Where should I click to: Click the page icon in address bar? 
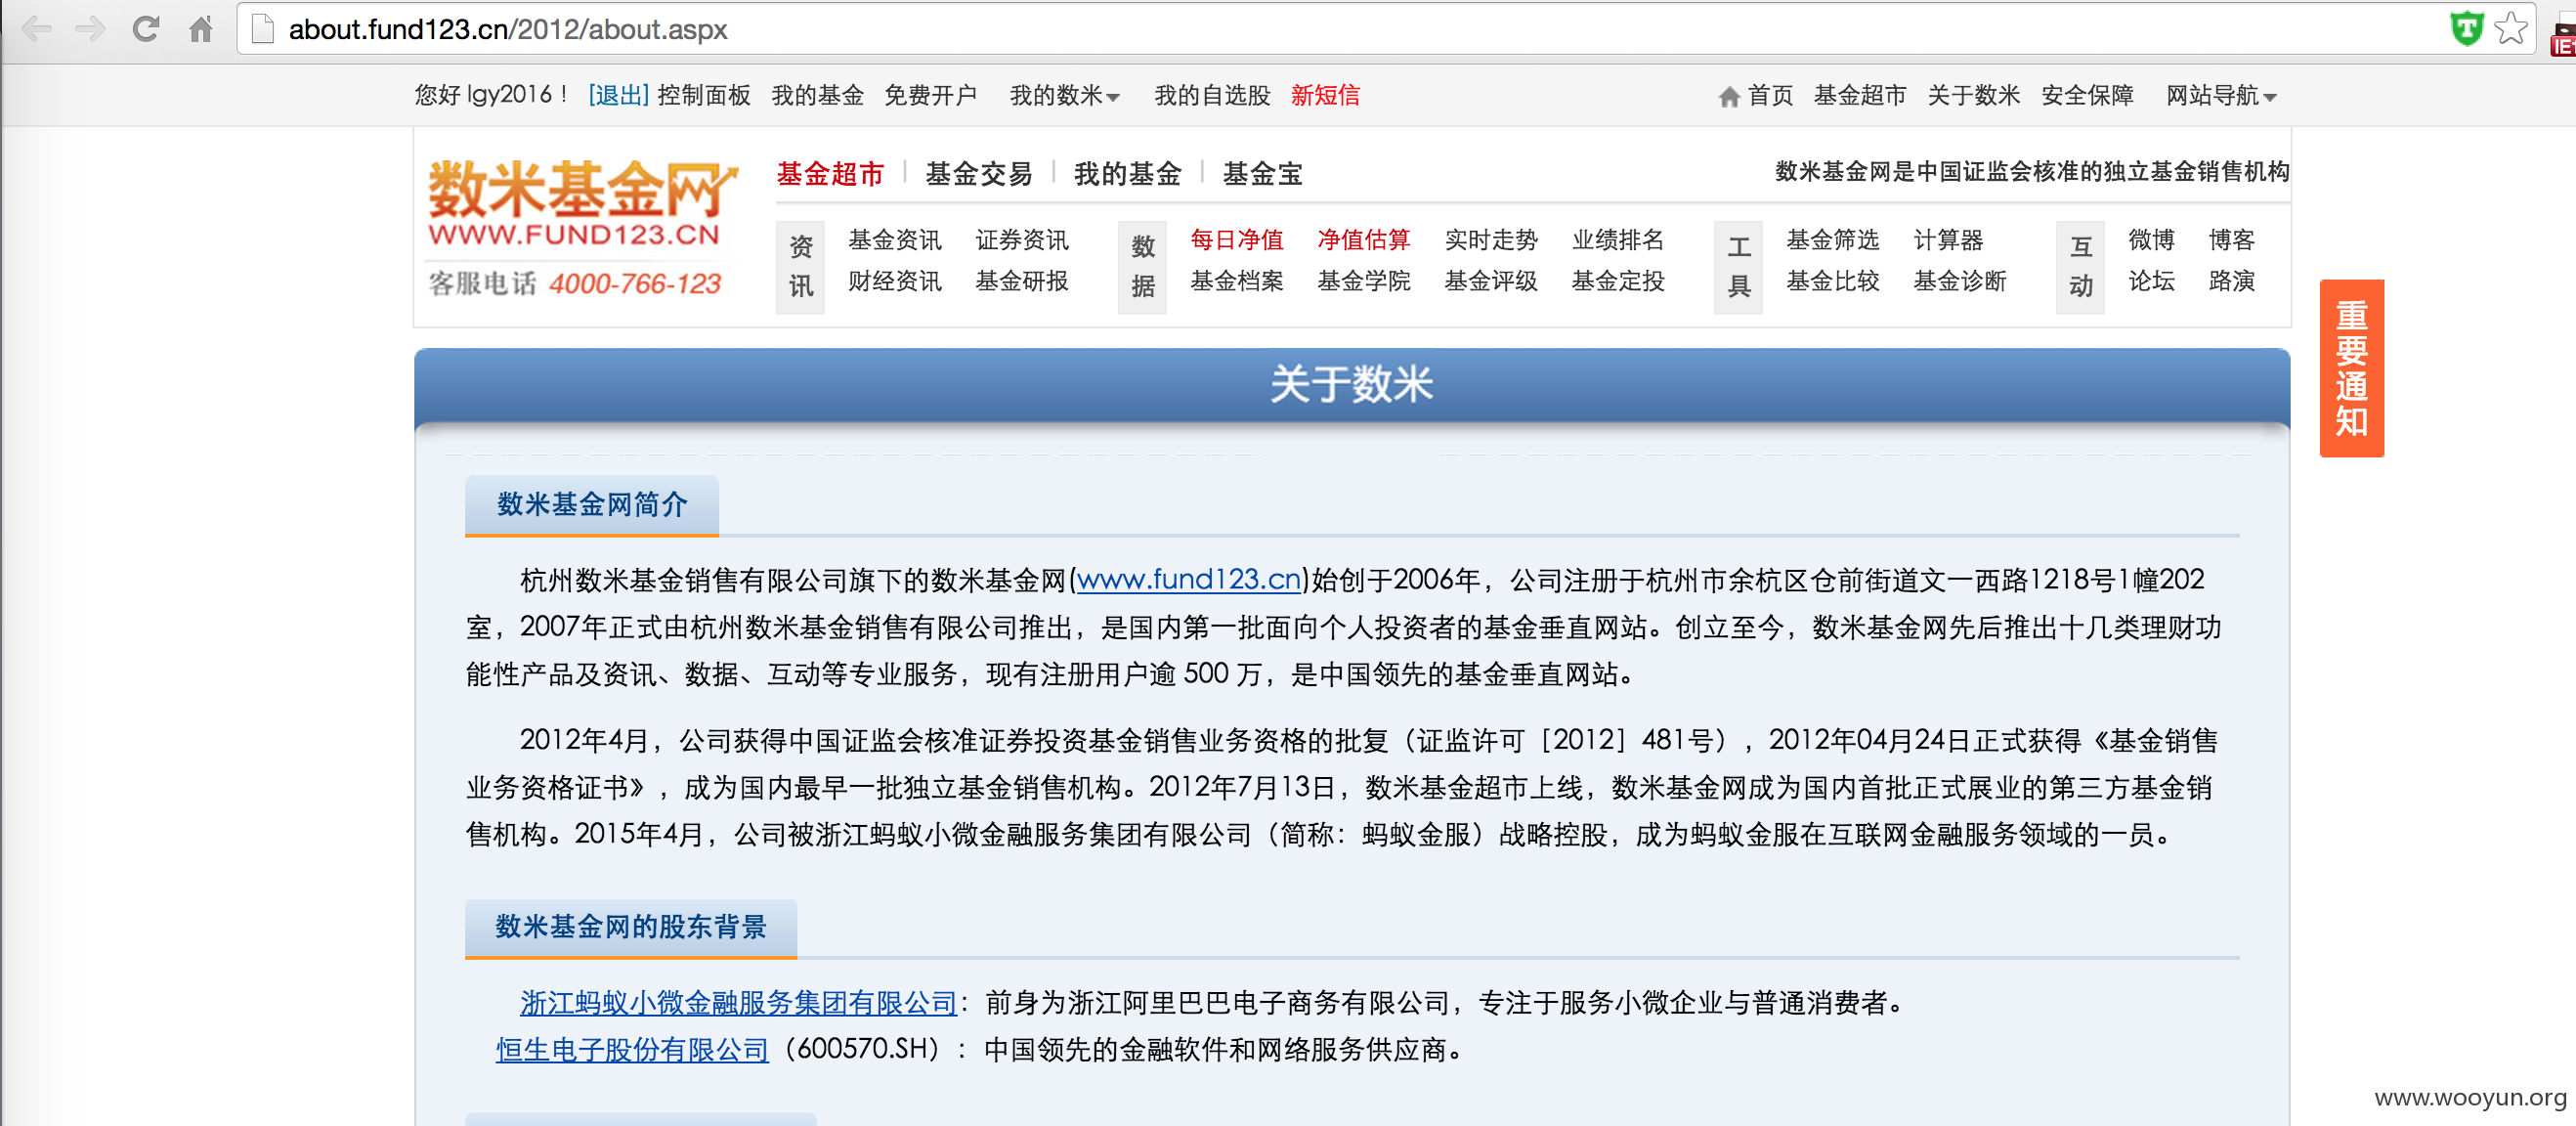point(263,29)
